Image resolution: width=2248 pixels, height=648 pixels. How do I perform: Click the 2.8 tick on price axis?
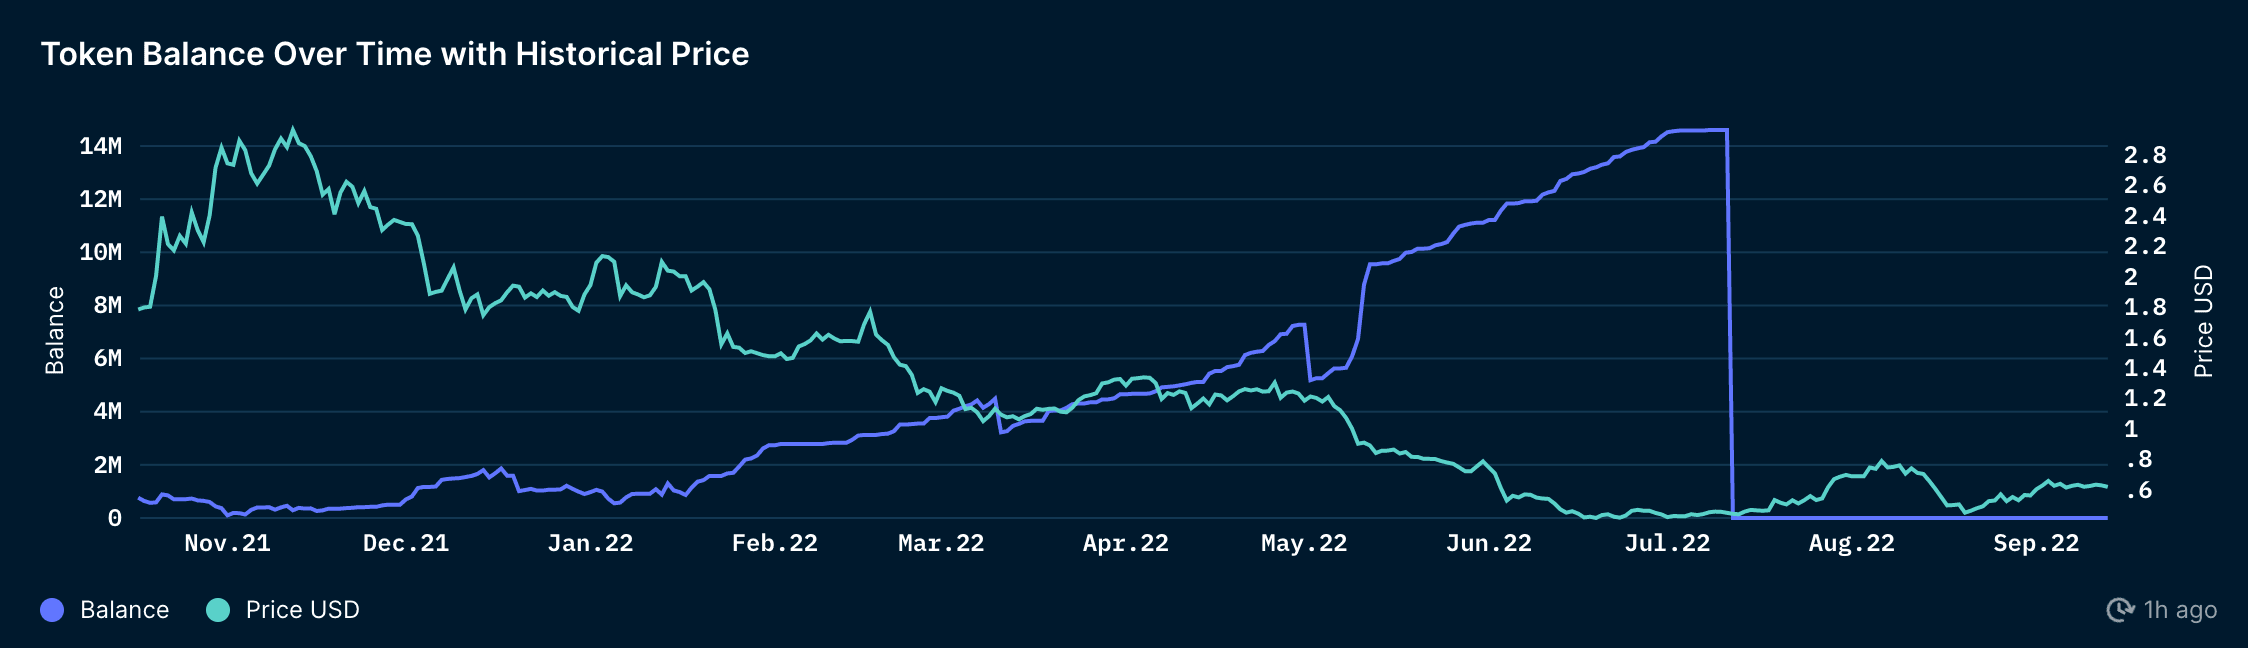click(2145, 155)
